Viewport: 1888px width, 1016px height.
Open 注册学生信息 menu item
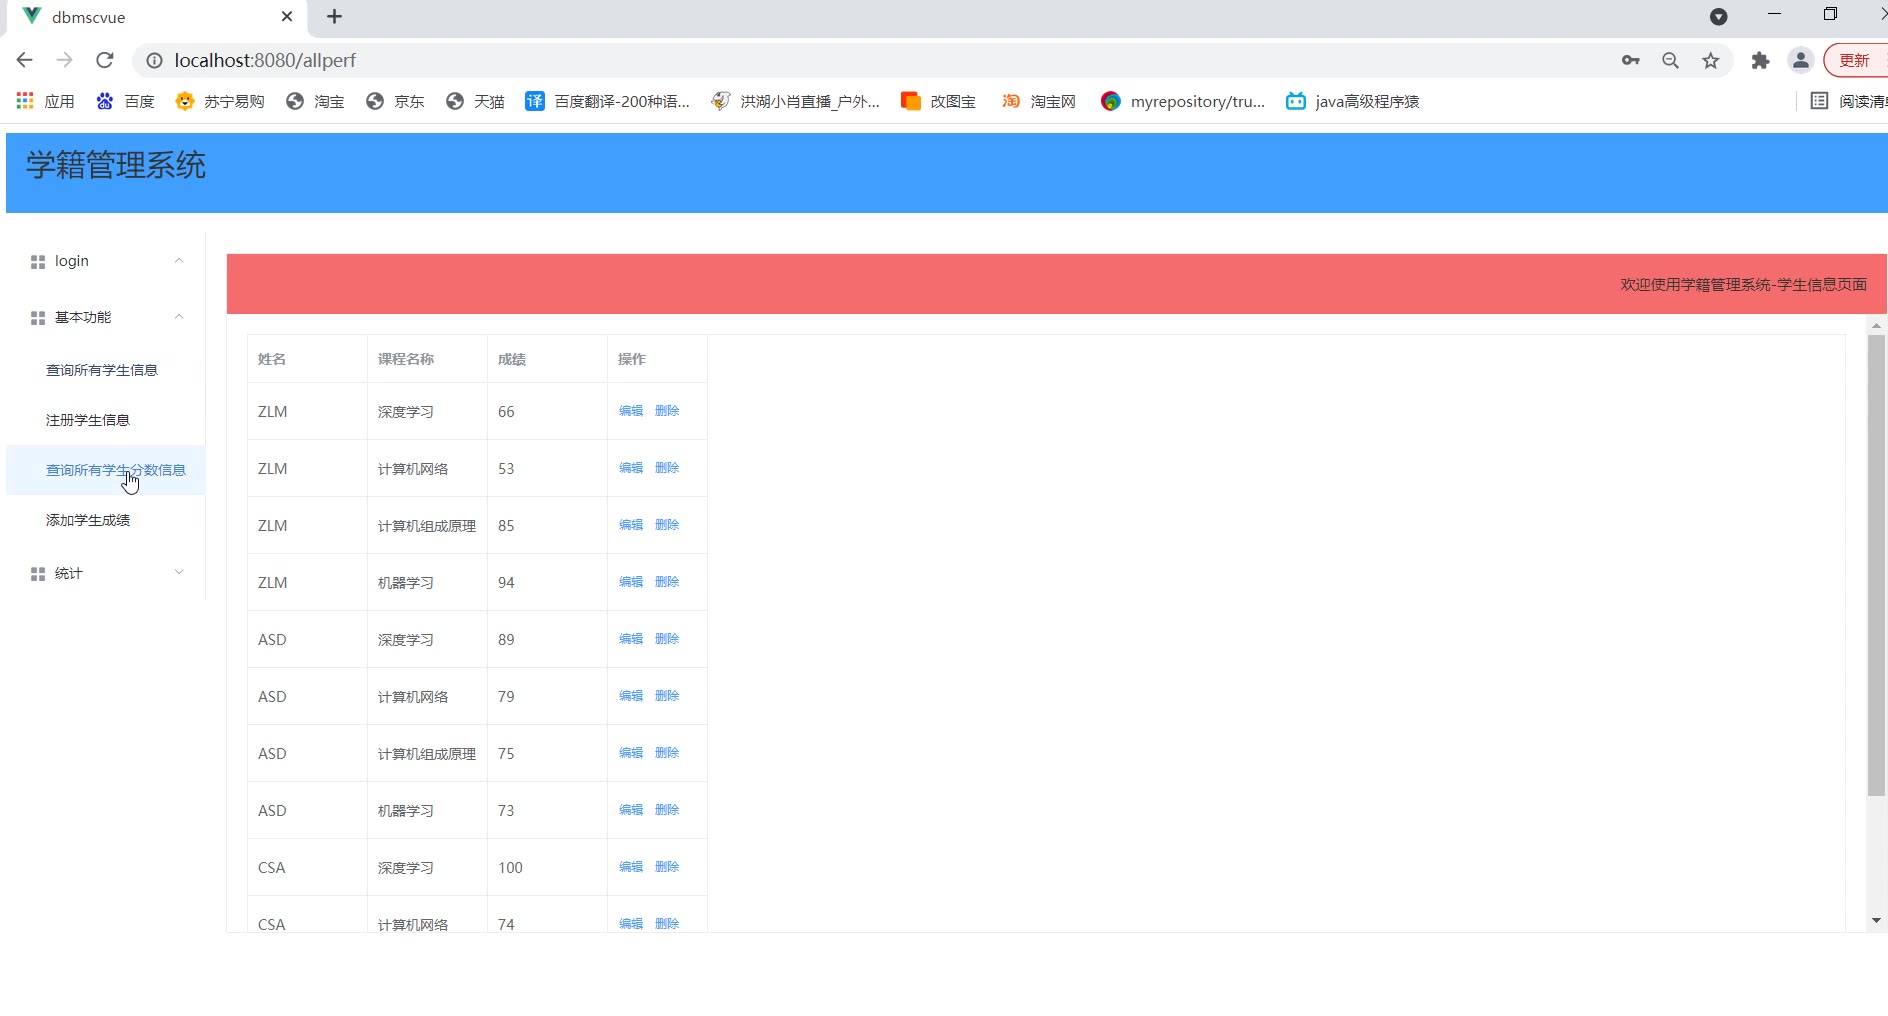[88, 420]
